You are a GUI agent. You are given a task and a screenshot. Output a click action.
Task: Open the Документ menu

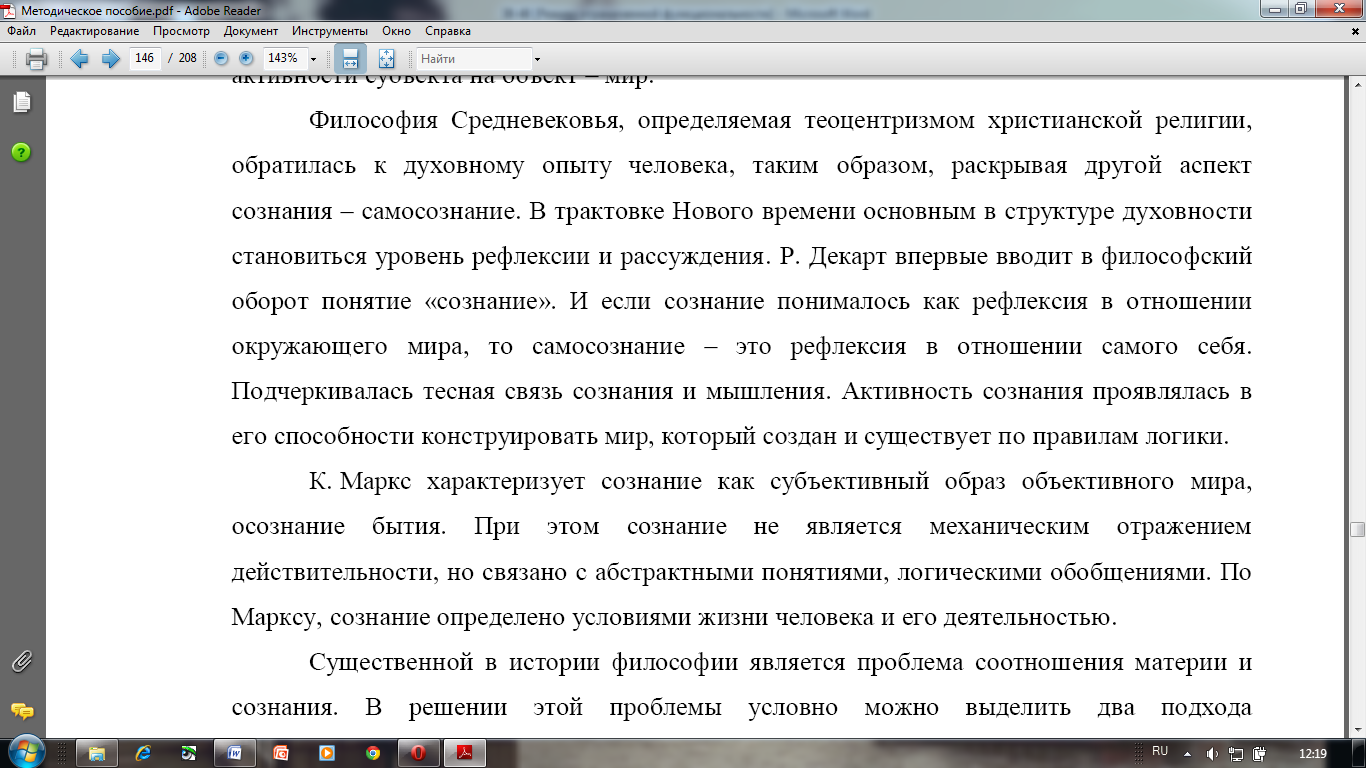(251, 31)
